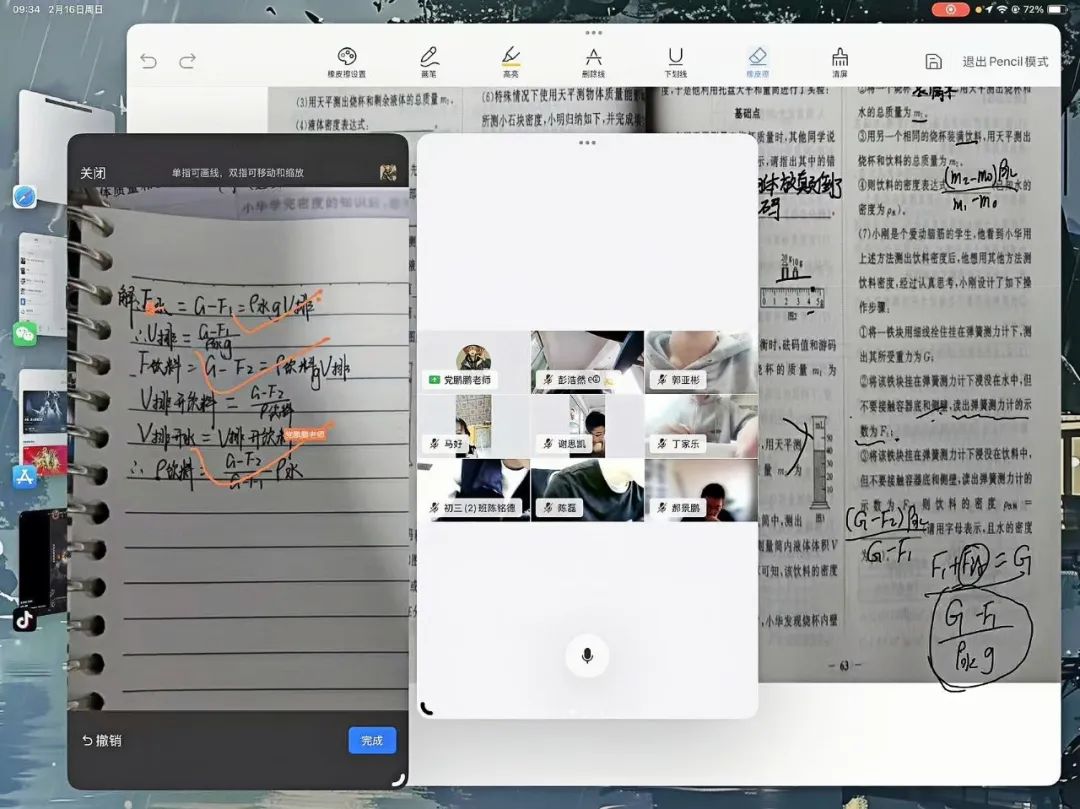
Task: Select the 谢思凯 video tile
Action: [588, 426]
